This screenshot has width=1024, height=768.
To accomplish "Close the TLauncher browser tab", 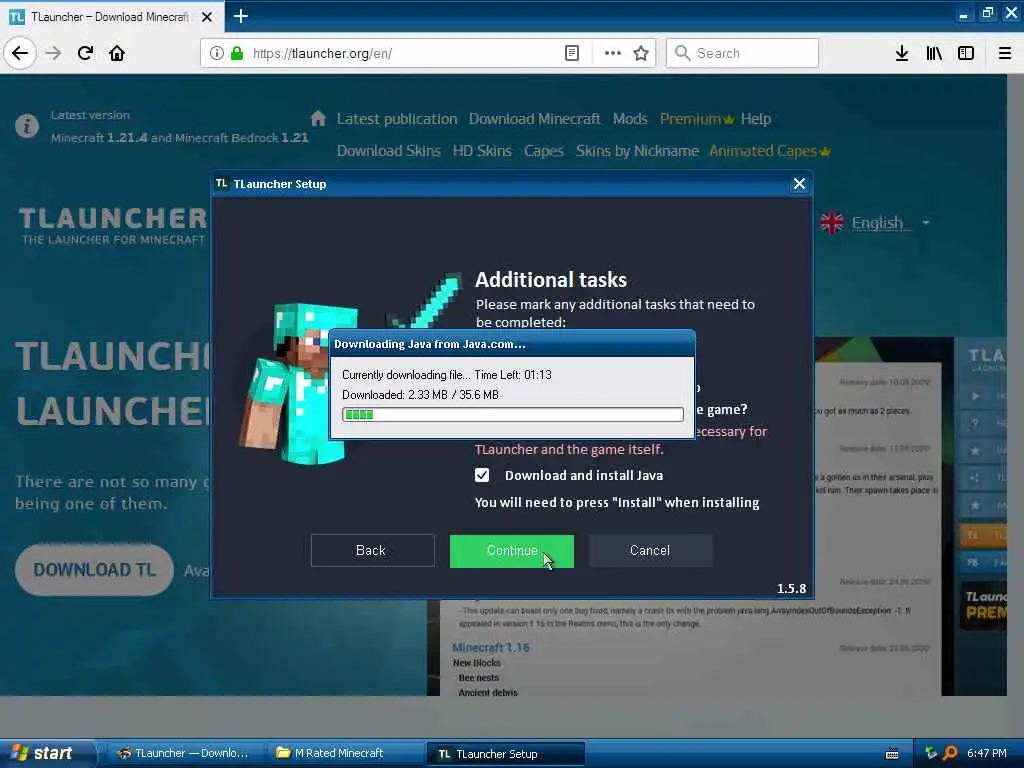I will (x=207, y=17).
